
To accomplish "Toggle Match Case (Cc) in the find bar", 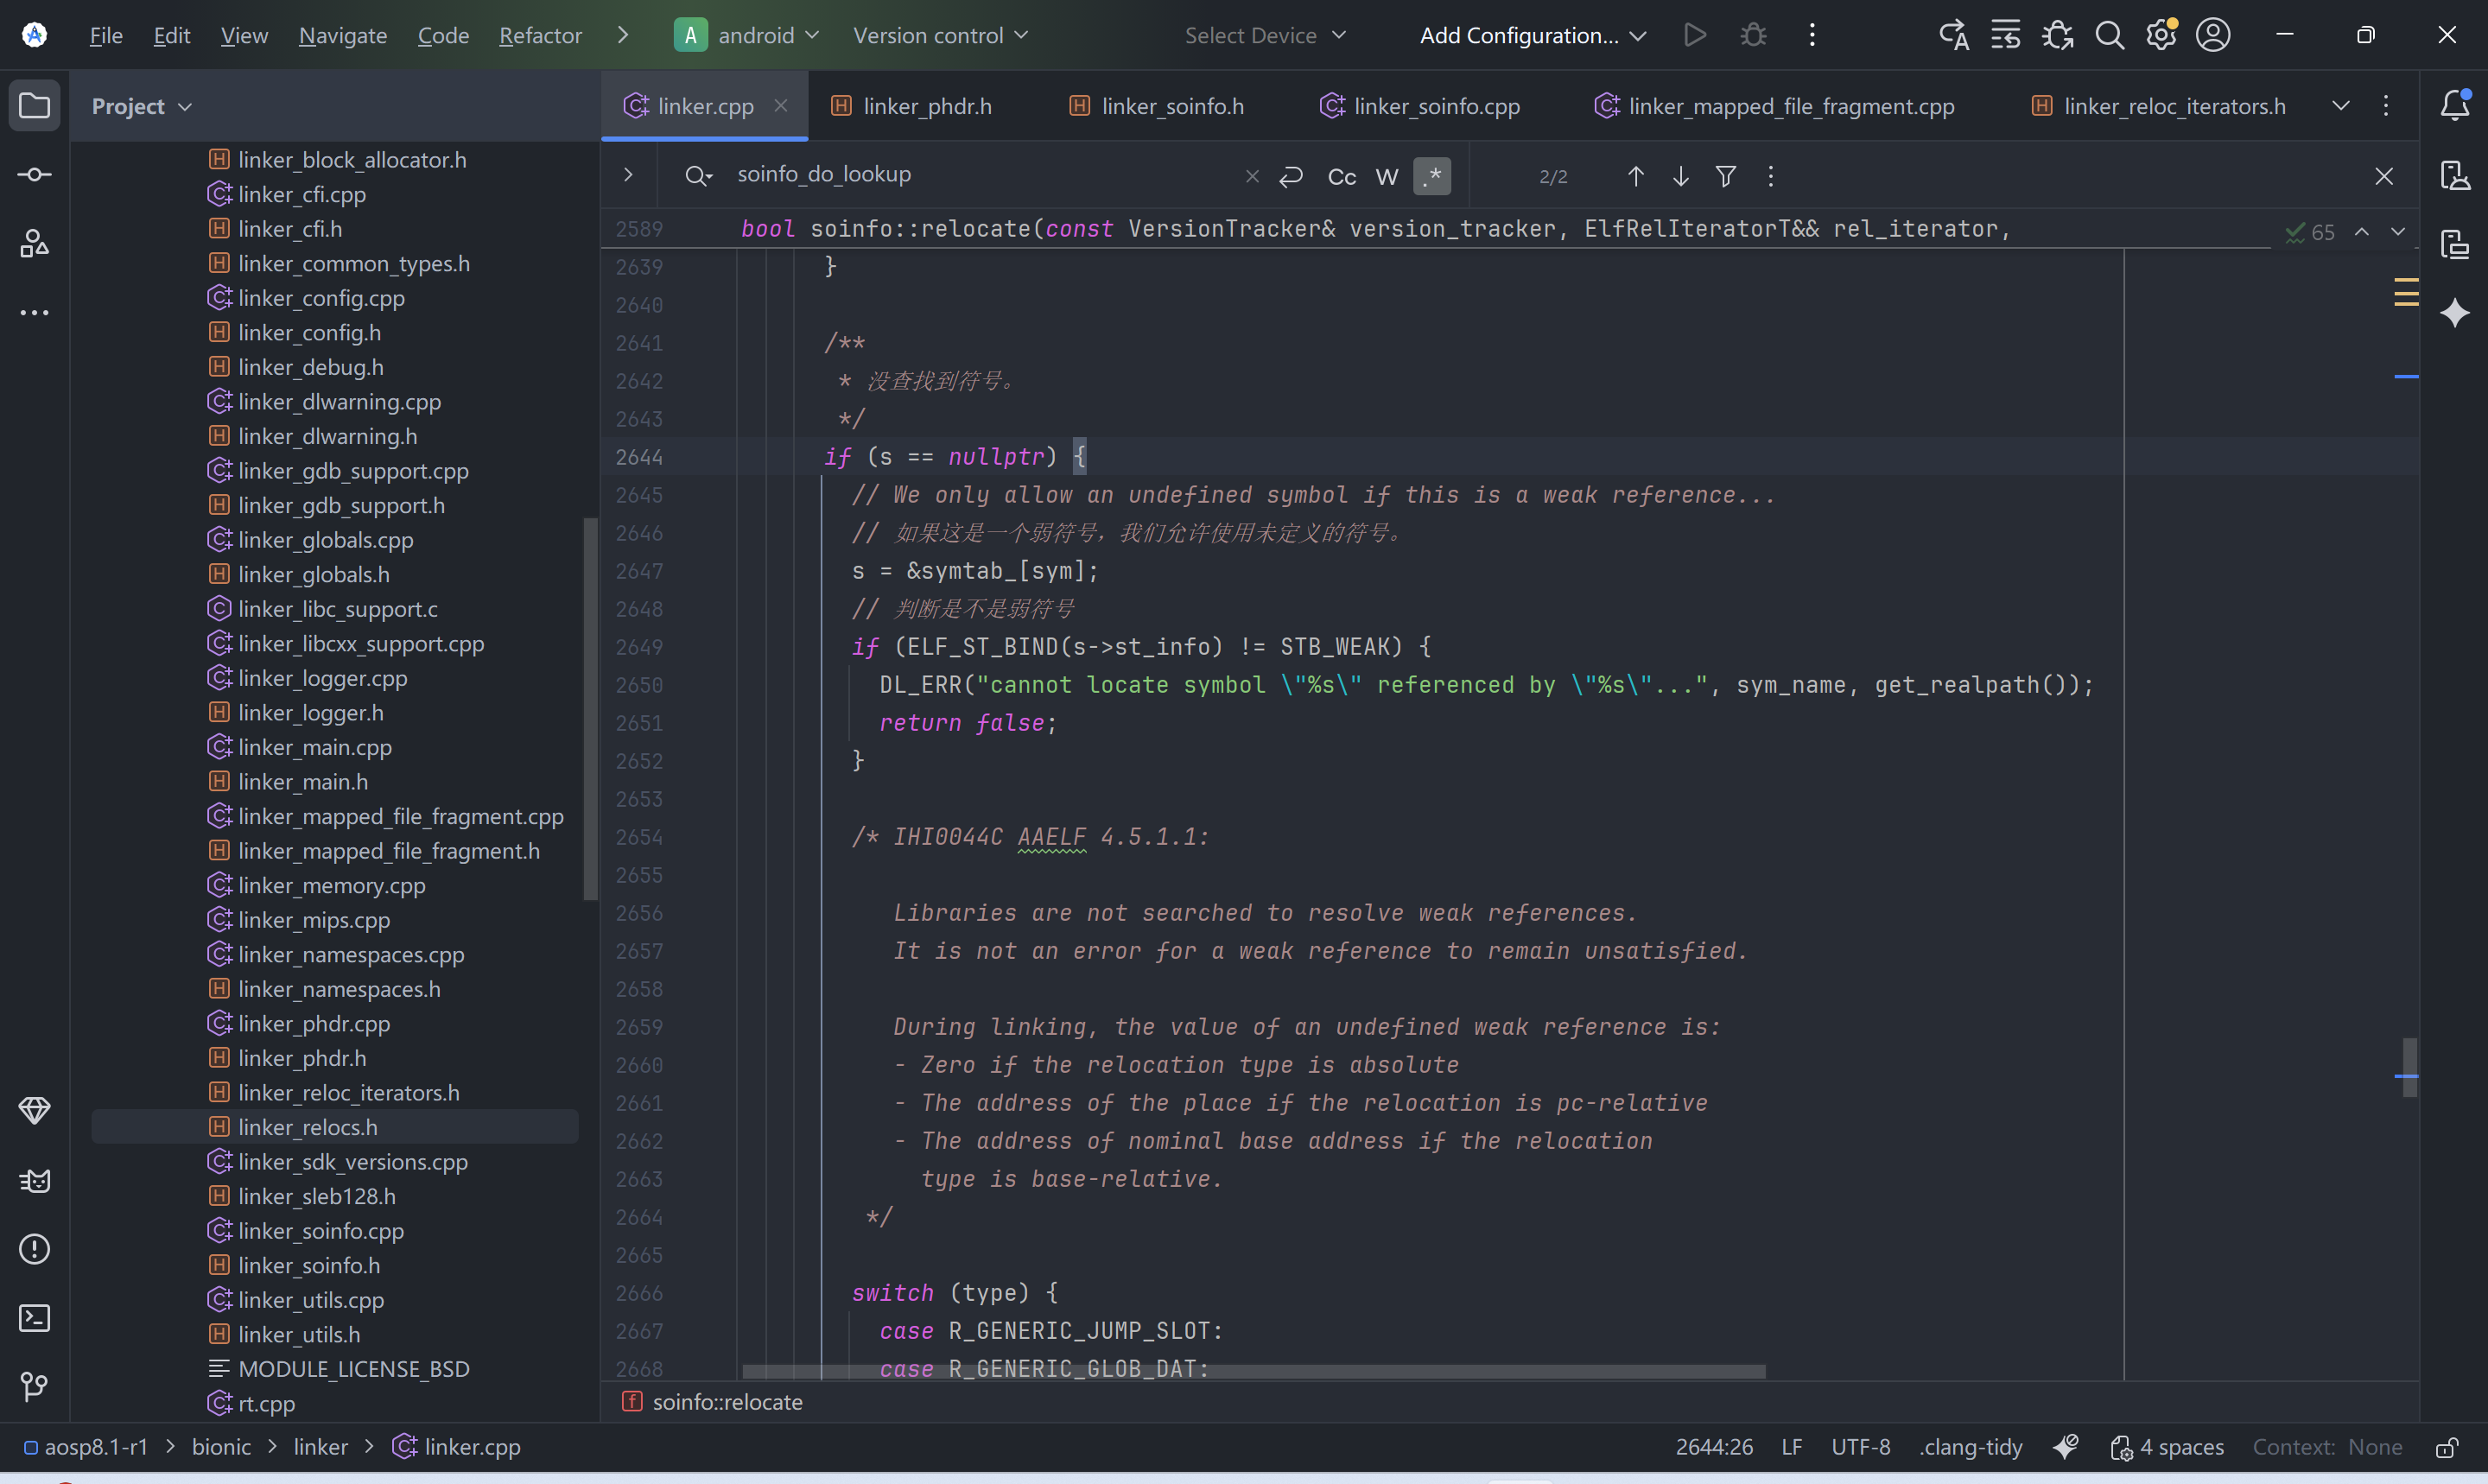I will [1341, 176].
